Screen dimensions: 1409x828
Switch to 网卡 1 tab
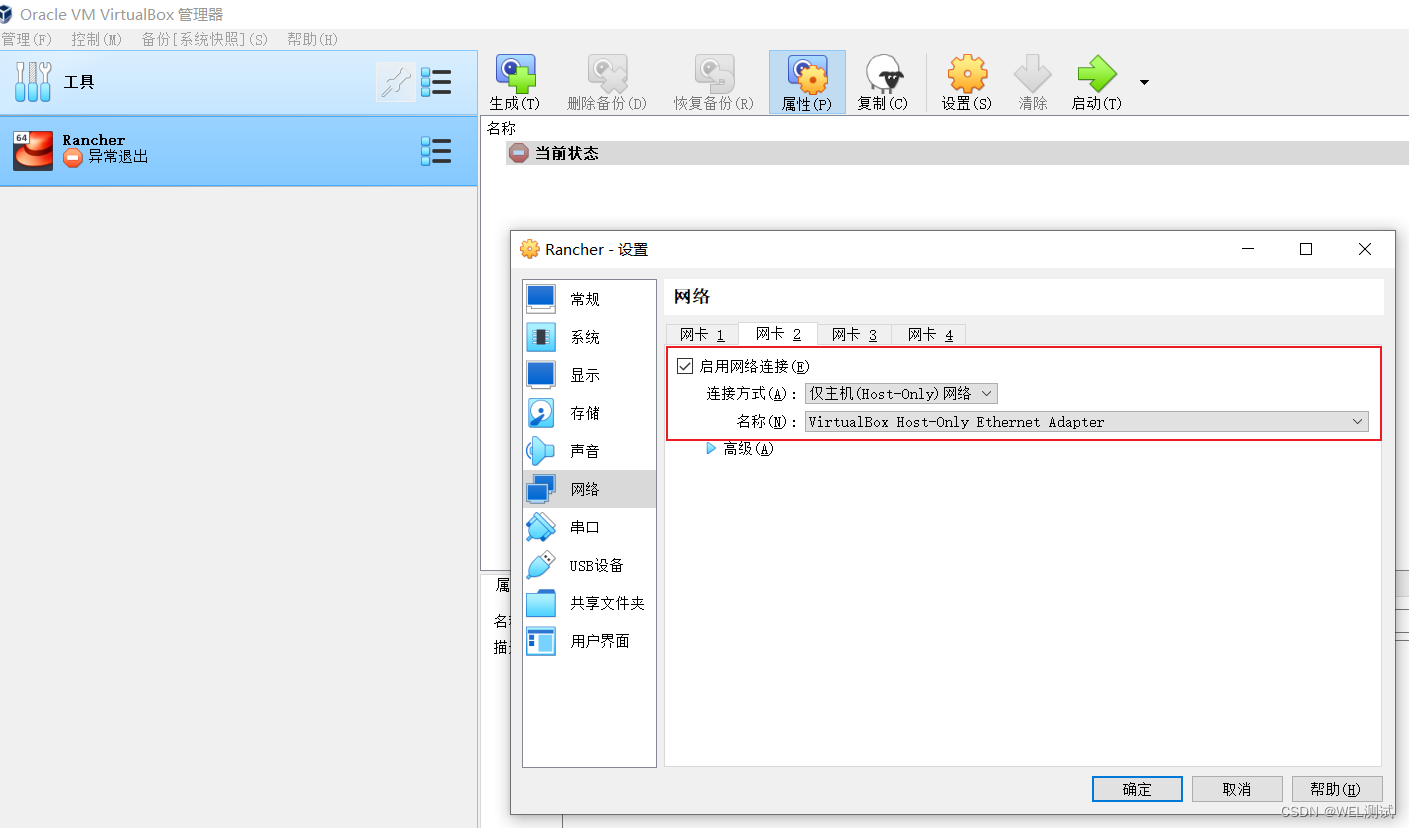pos(702,334)
